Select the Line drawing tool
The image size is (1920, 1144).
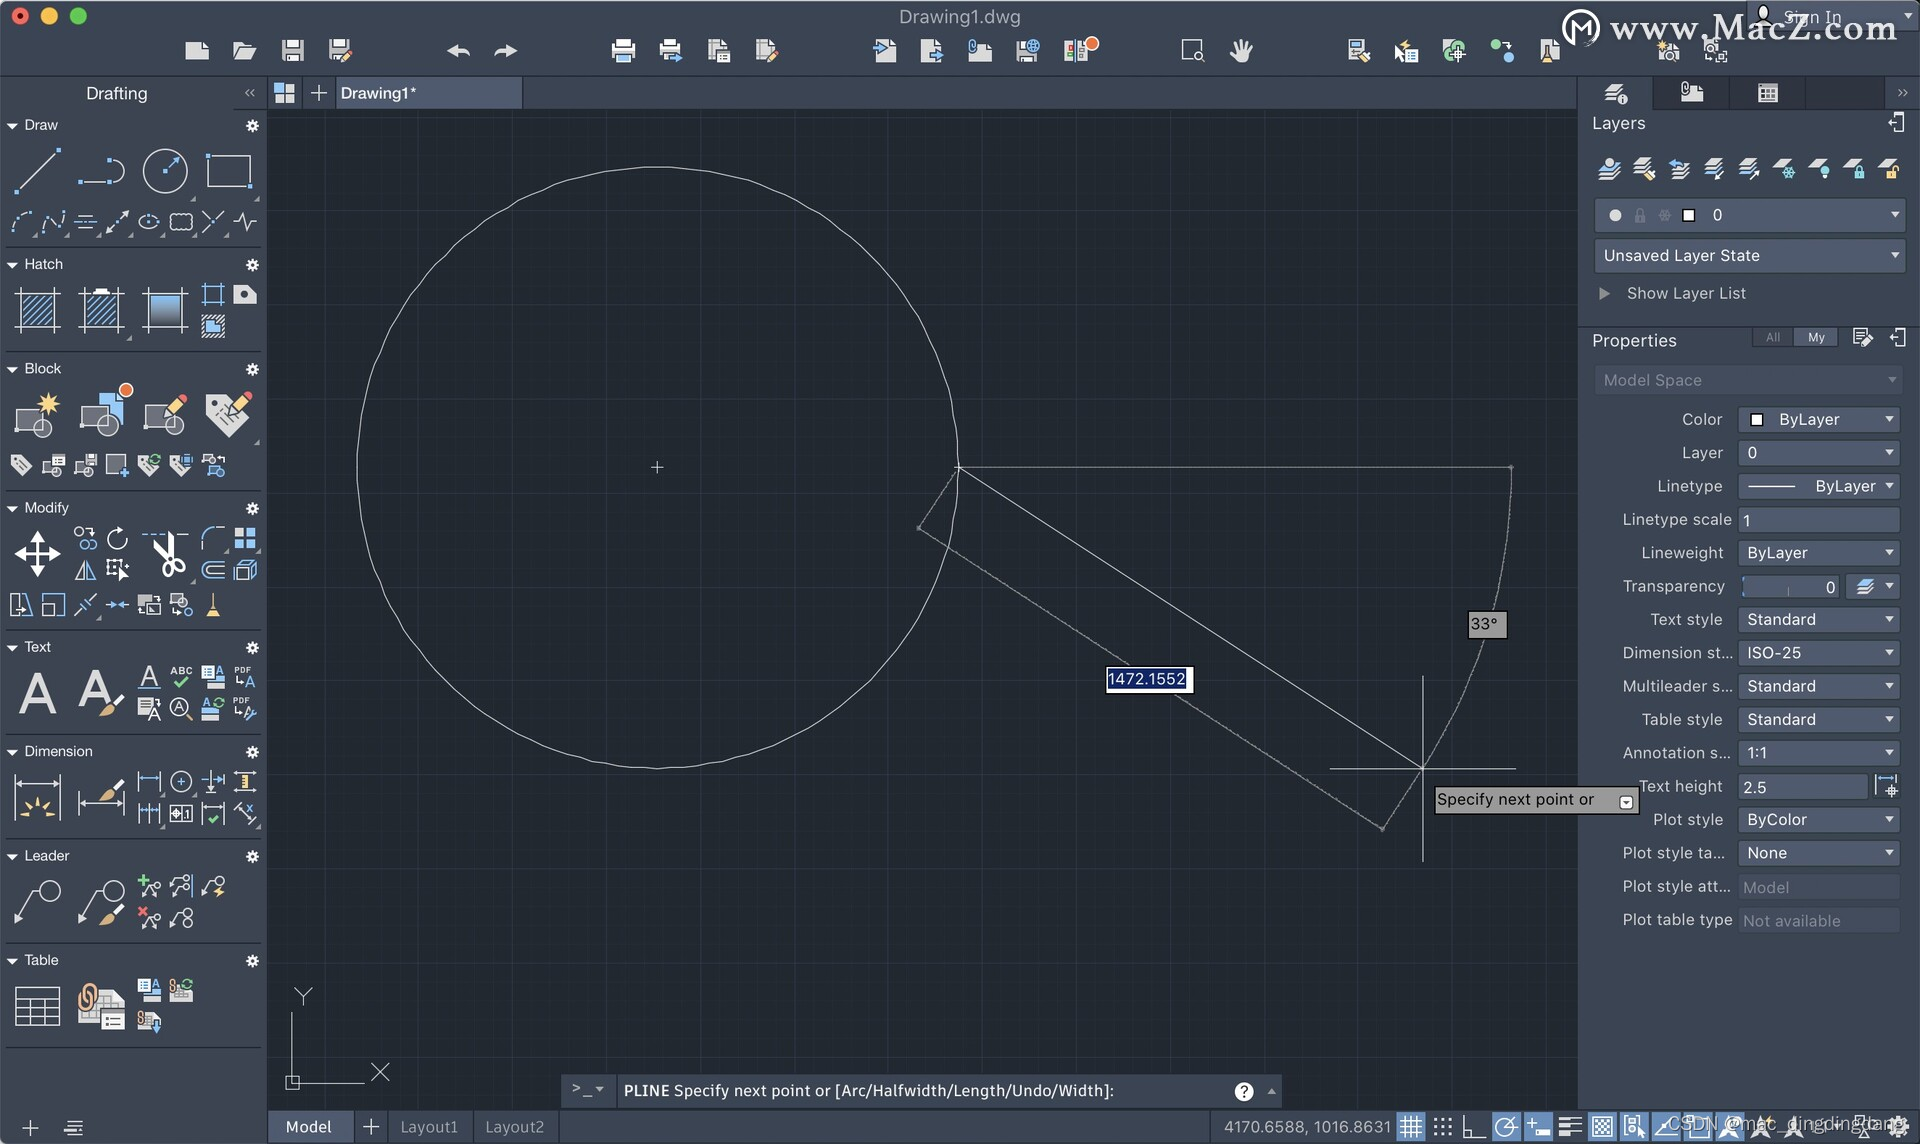pyautogui.click(x=37, y=171)
